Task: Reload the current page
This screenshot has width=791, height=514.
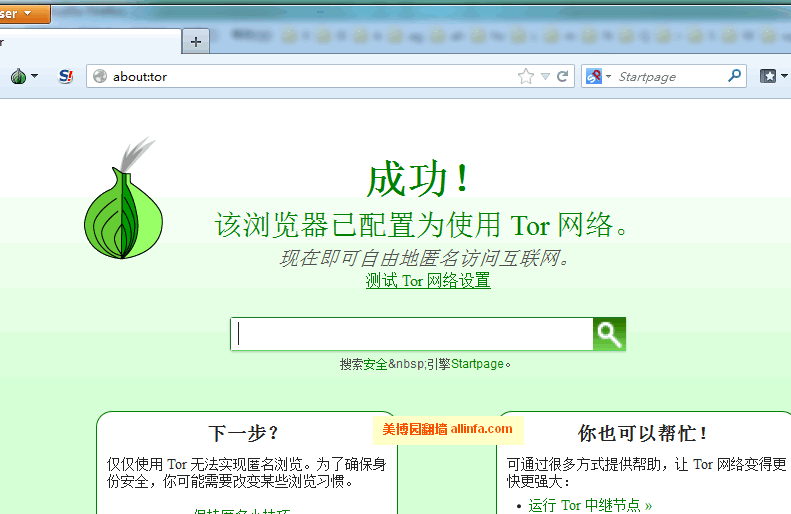Action: click(x=562, y=76)
